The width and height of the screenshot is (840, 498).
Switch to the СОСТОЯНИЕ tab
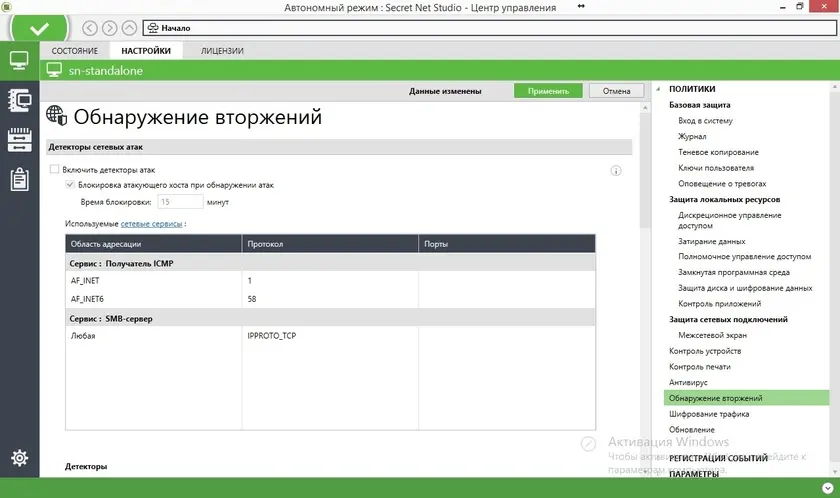(74, 51)
